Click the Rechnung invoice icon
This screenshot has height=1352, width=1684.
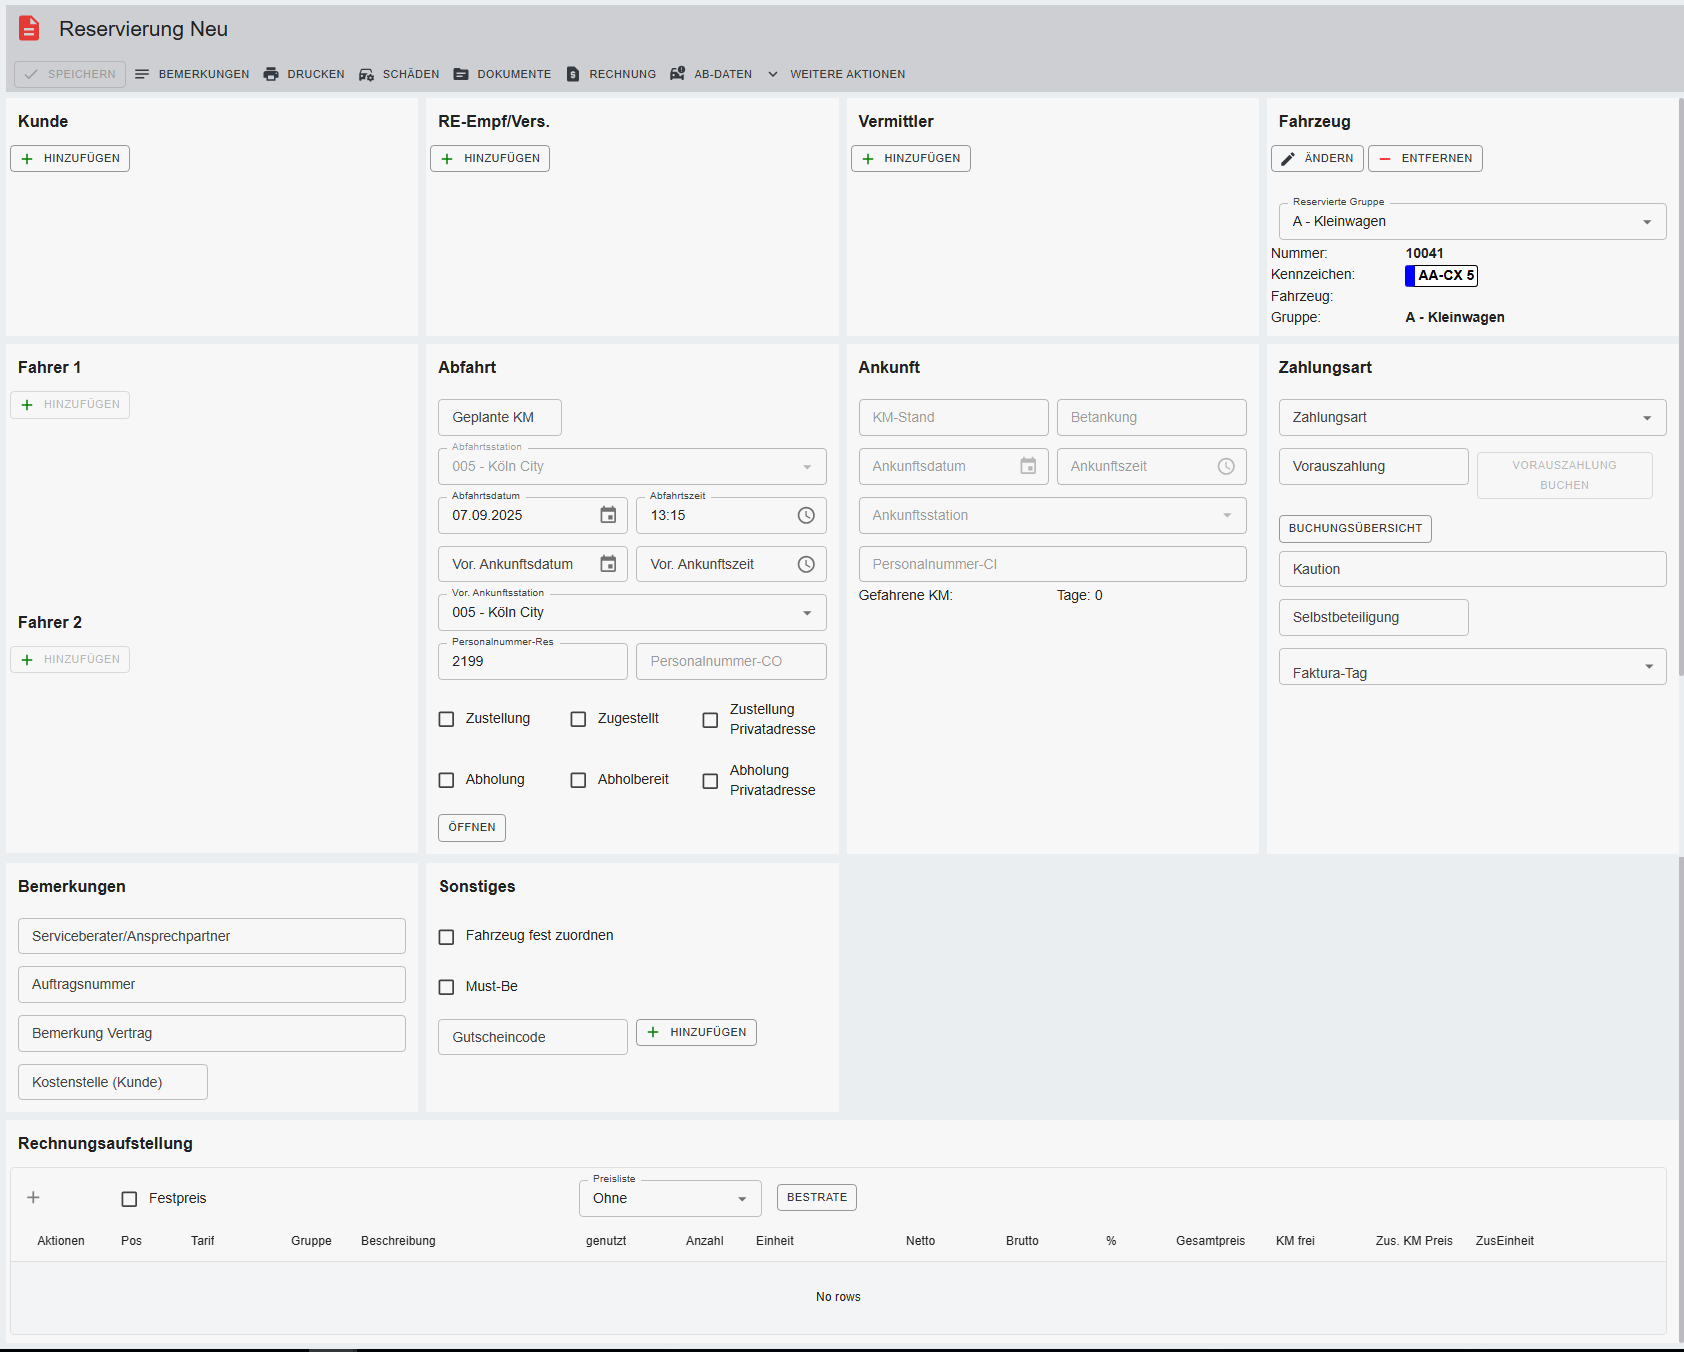(x=573, y=74)
